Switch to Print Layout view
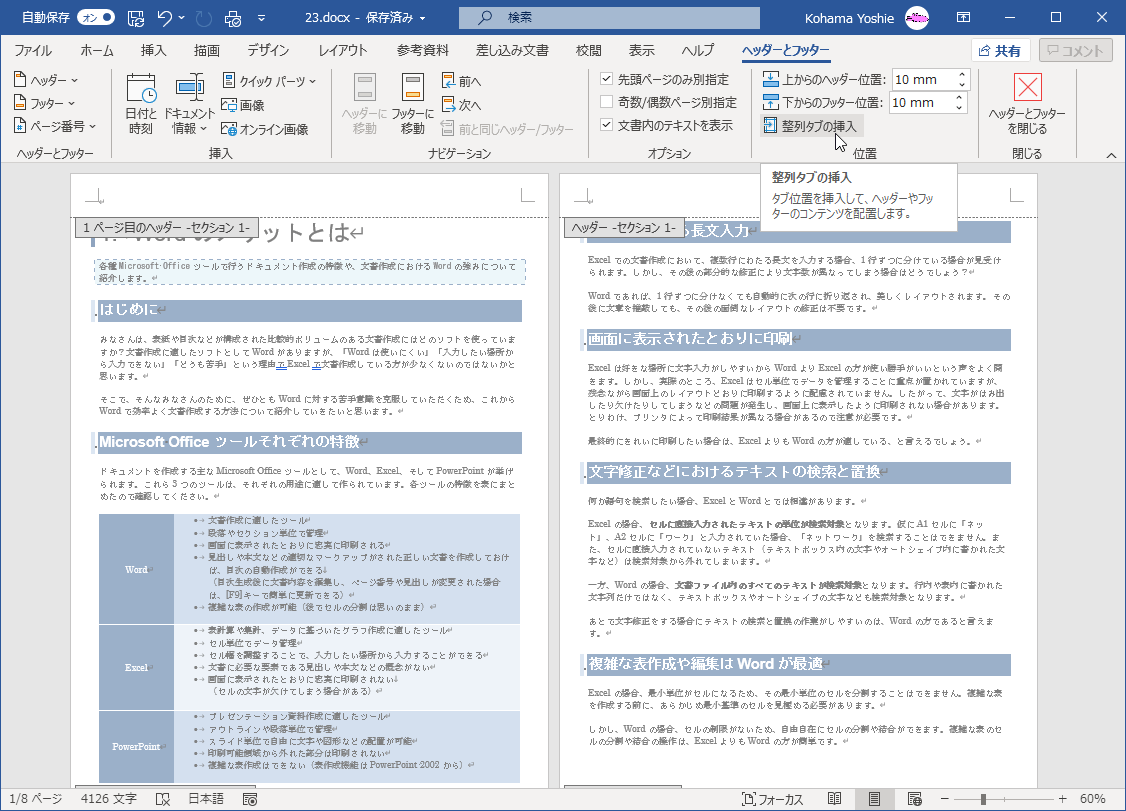Image resolution: width=1126 pixels, height=811 pixels. point(874,799)
